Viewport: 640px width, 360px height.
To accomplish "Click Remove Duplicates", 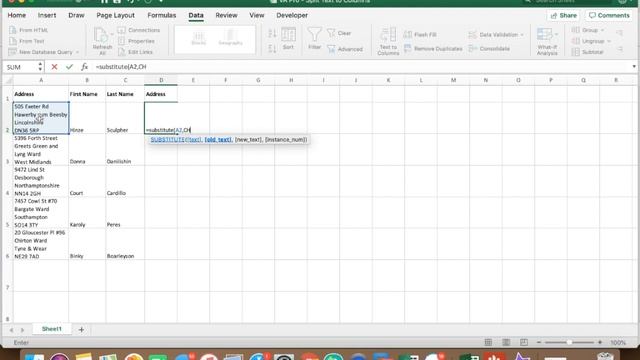I will (x=433, y=49).
